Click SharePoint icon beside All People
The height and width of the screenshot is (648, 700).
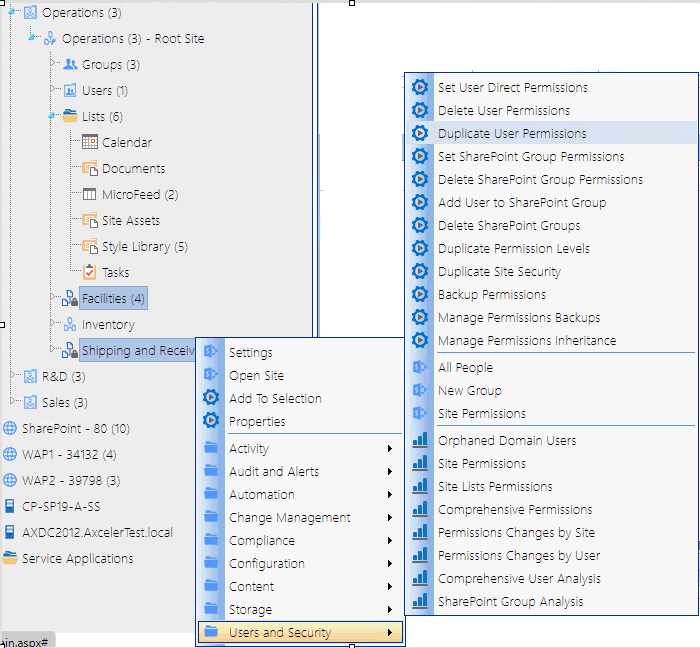(x=420, y=367)
